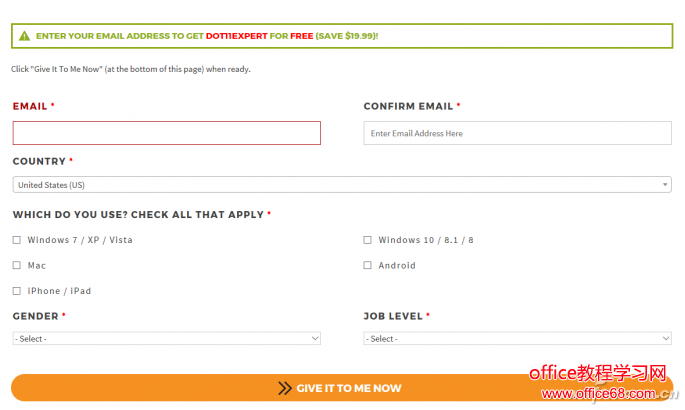
Task: Open the Country dropdown list
Action: coord(340,185)
